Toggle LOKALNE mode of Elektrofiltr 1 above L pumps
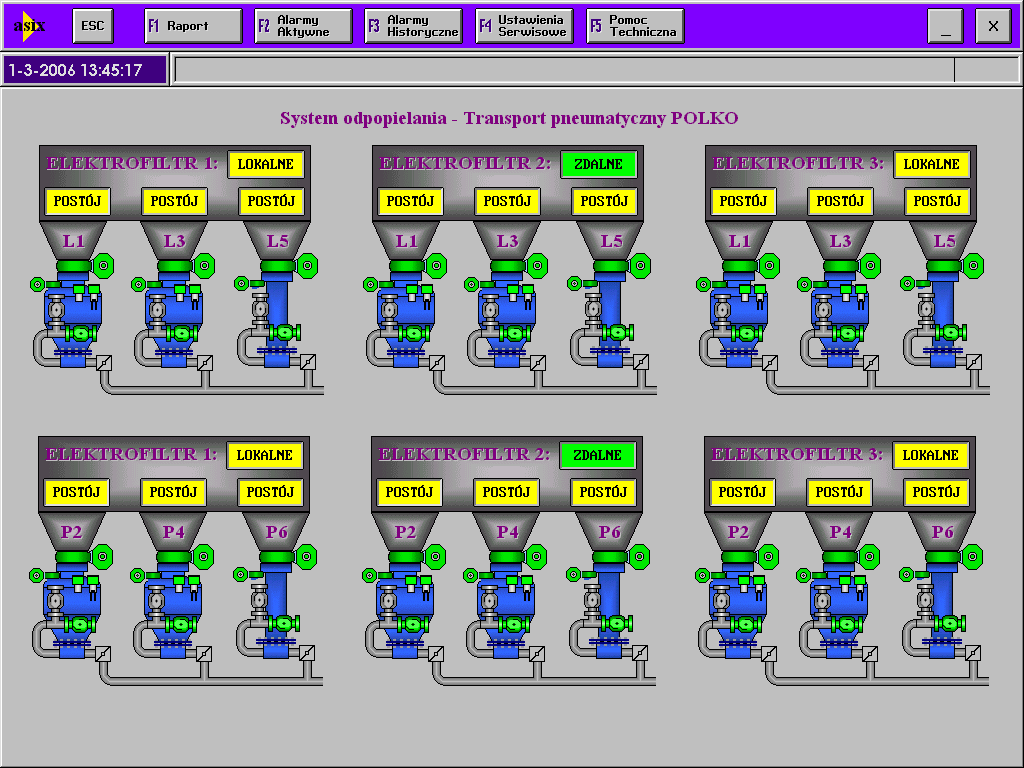Image resolution: width=1024 pixels, height=768 pixels. click(x=266, y=165)
